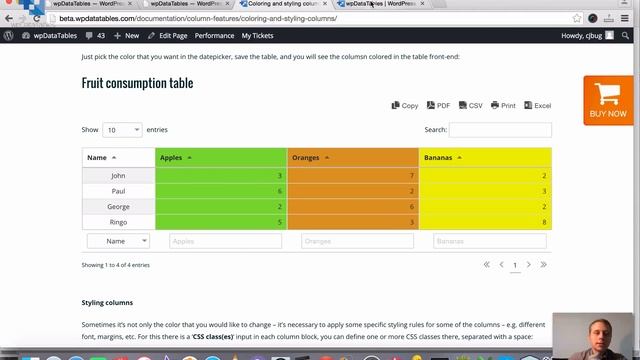
Task: Click Fruit consumption table heading
Action: click(138, 83)
